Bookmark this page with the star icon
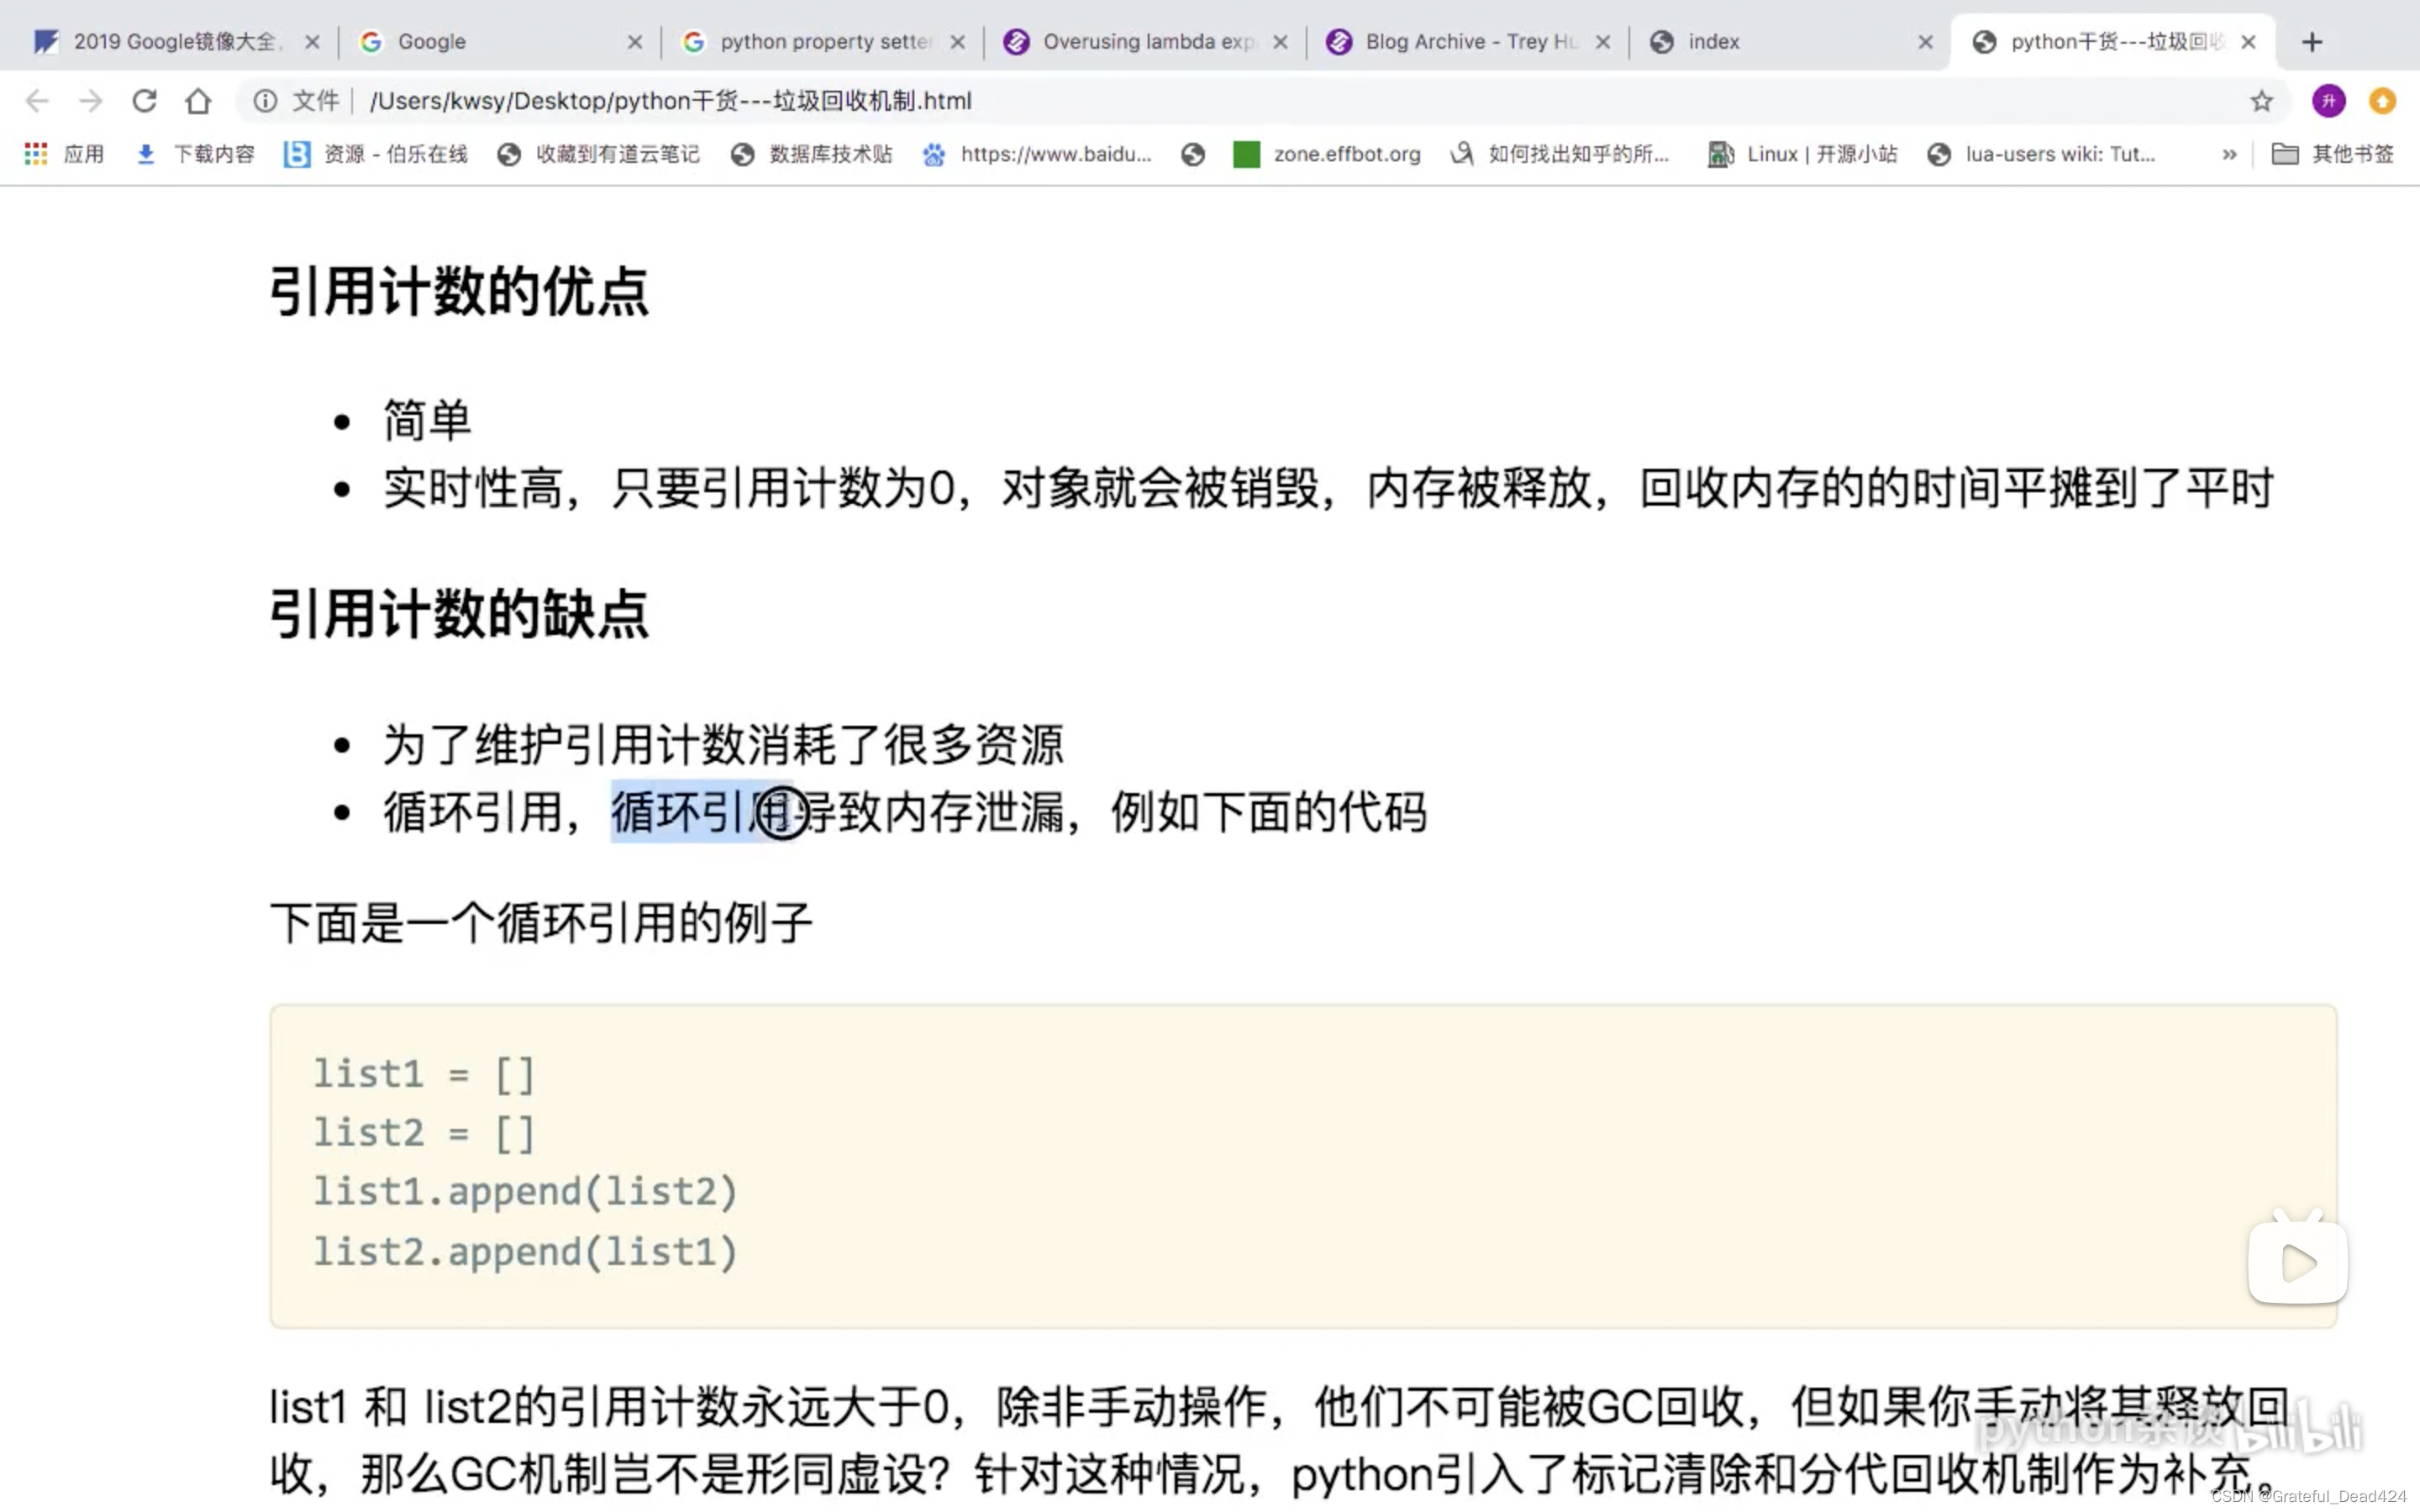The height and width of the screenshot is (1512, 2420). (2261, 101)
